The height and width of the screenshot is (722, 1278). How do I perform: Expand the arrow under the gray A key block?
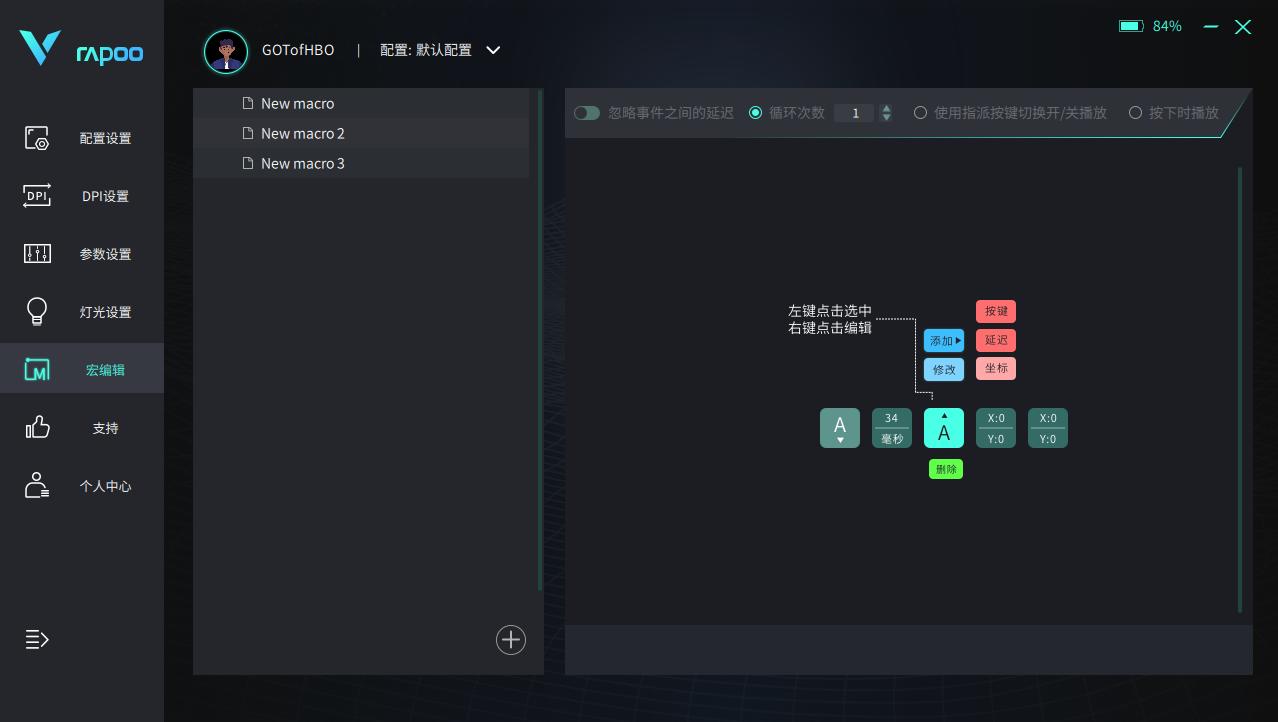coord(840,441)
